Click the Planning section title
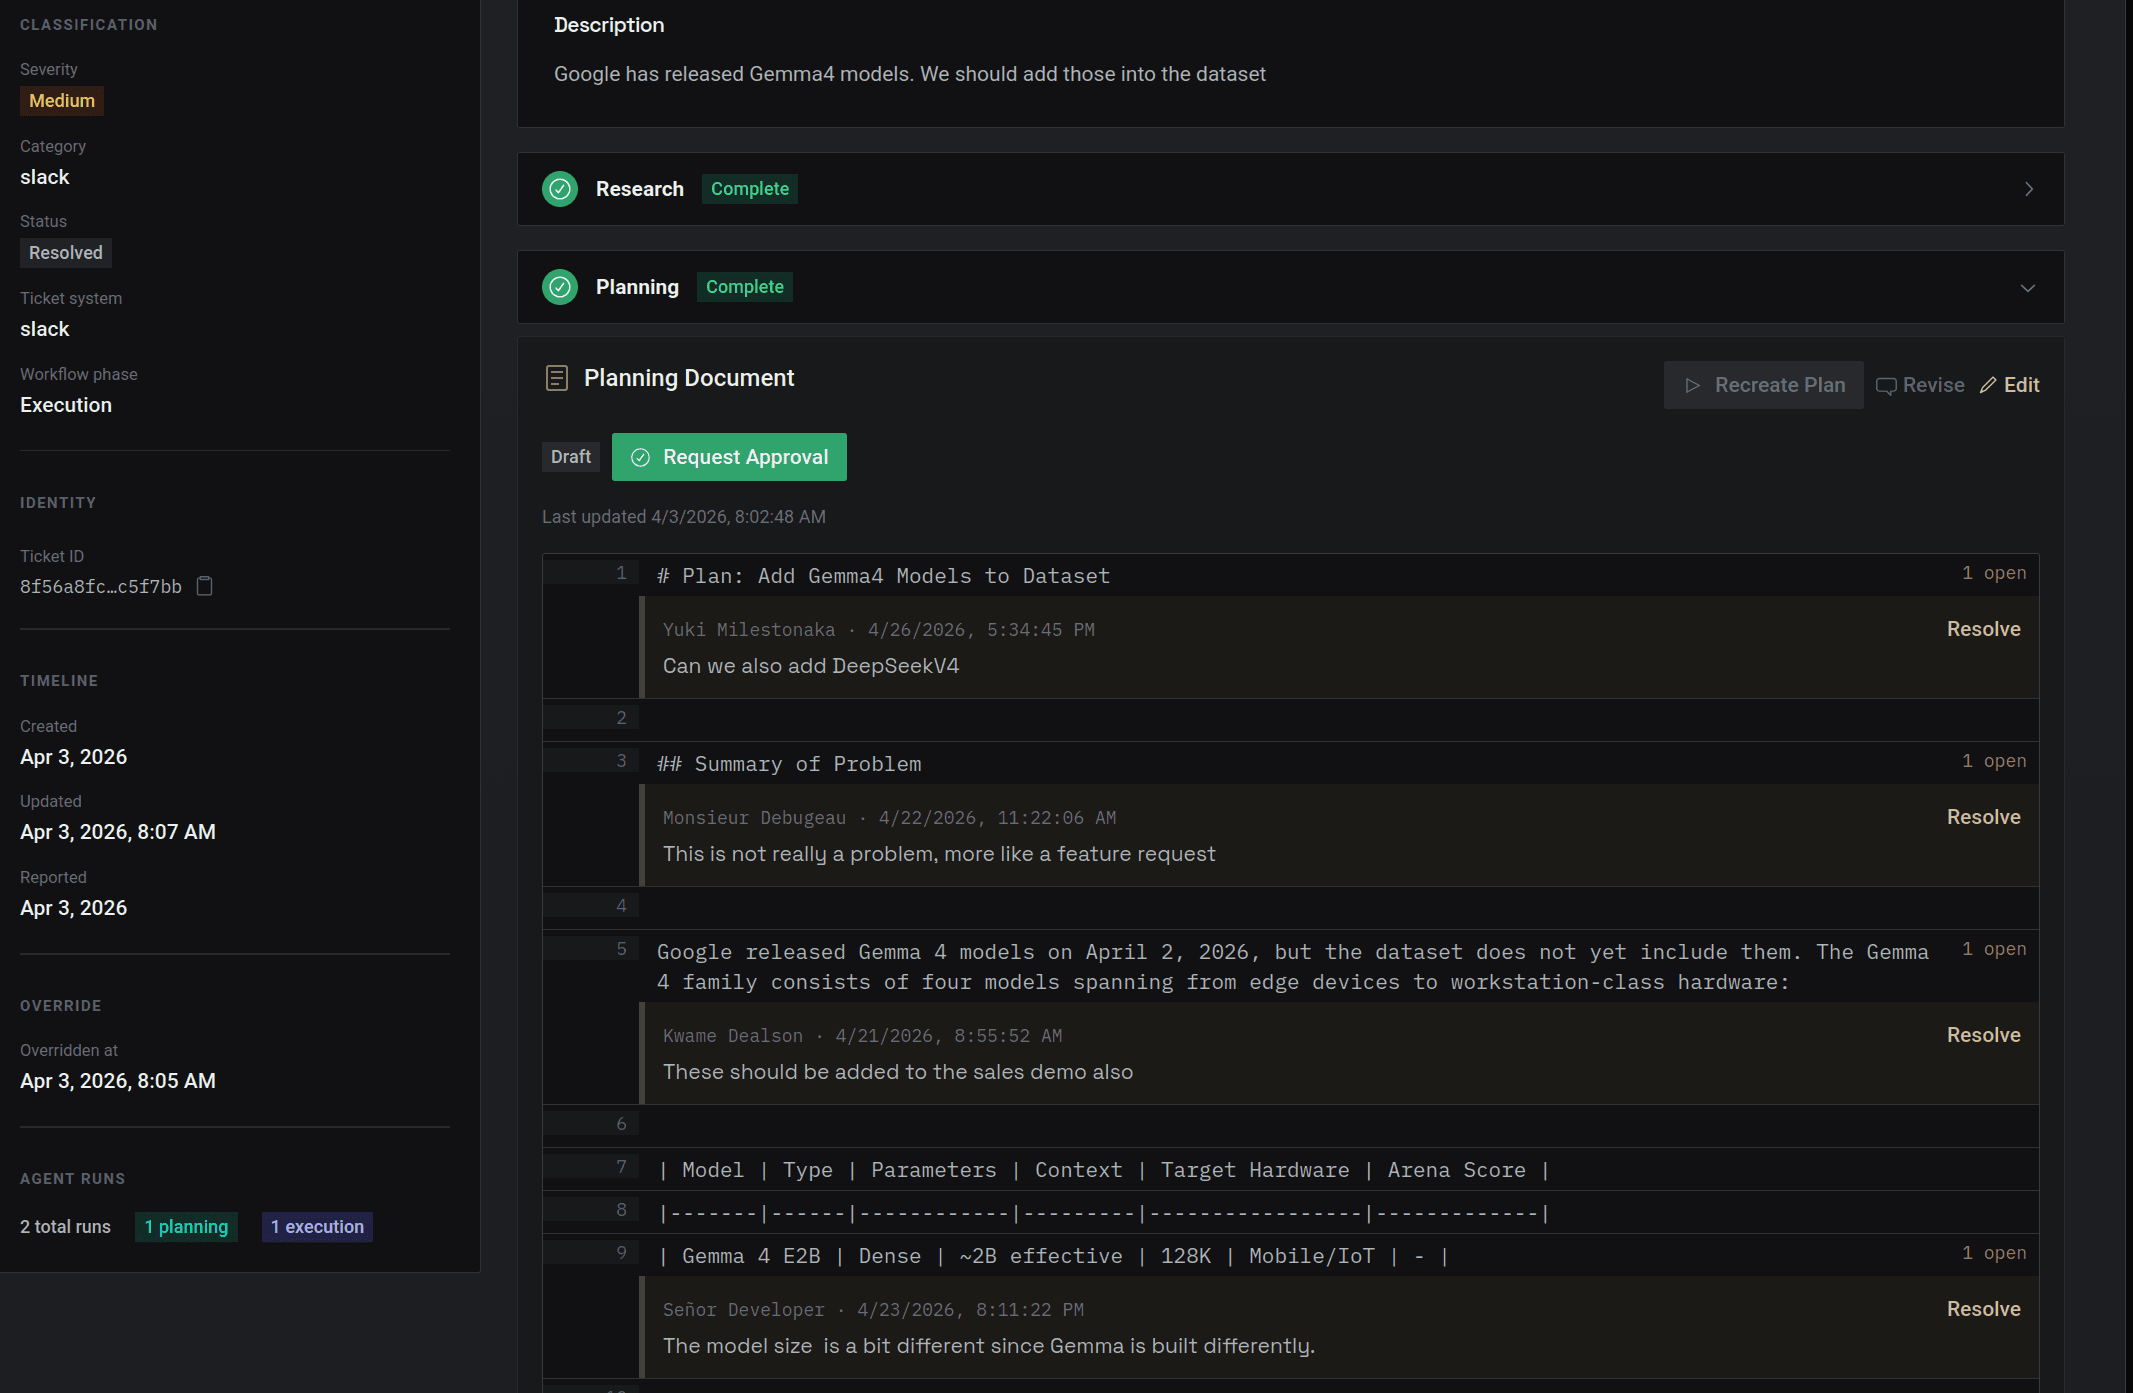This screenshot has height=1393, width=2133. click(x=637, y=287)
